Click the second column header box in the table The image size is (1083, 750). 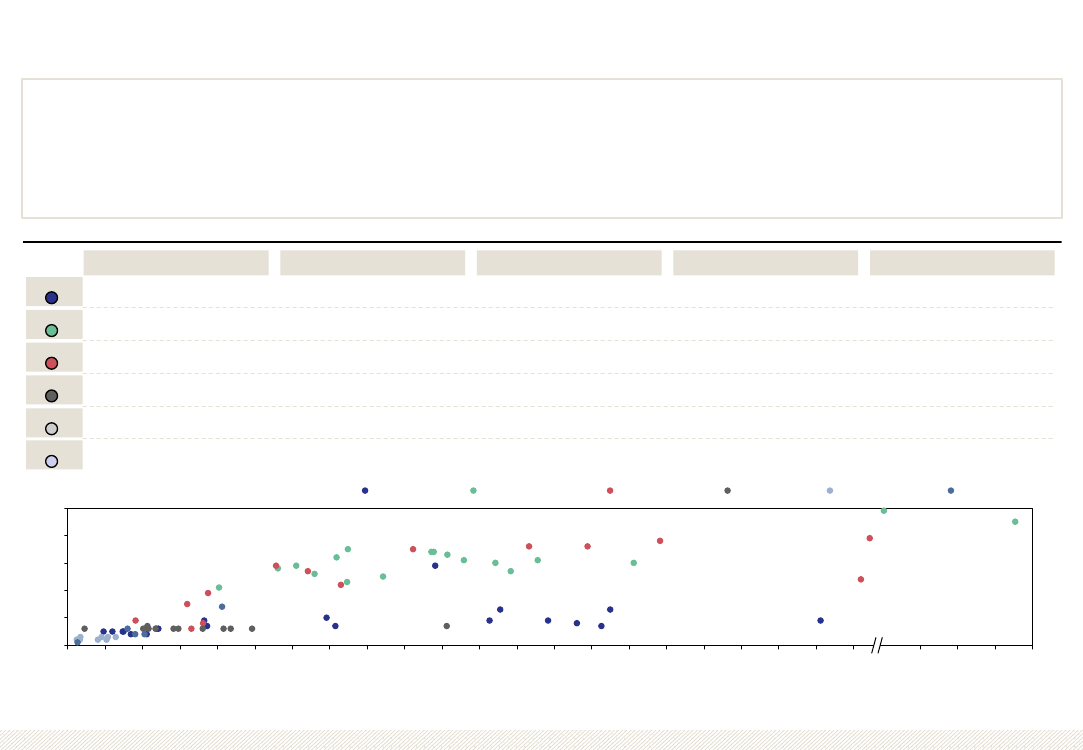pyautogui.click(x=372, y=263)
